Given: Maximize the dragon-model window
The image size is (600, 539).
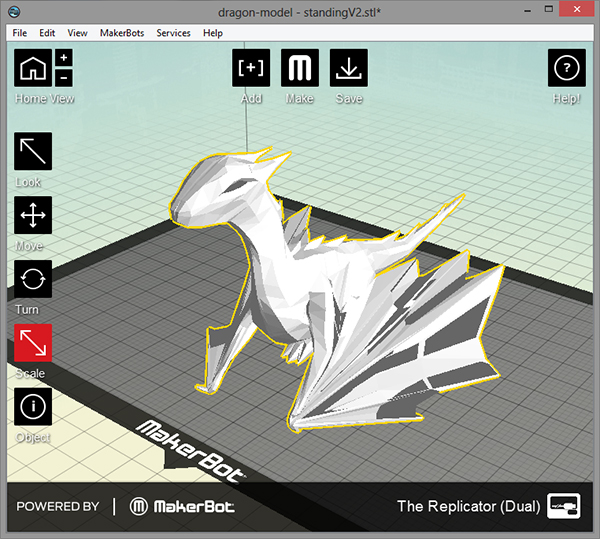Looking at the screenshot, I should pyautogui.click(x=549, y=9).
